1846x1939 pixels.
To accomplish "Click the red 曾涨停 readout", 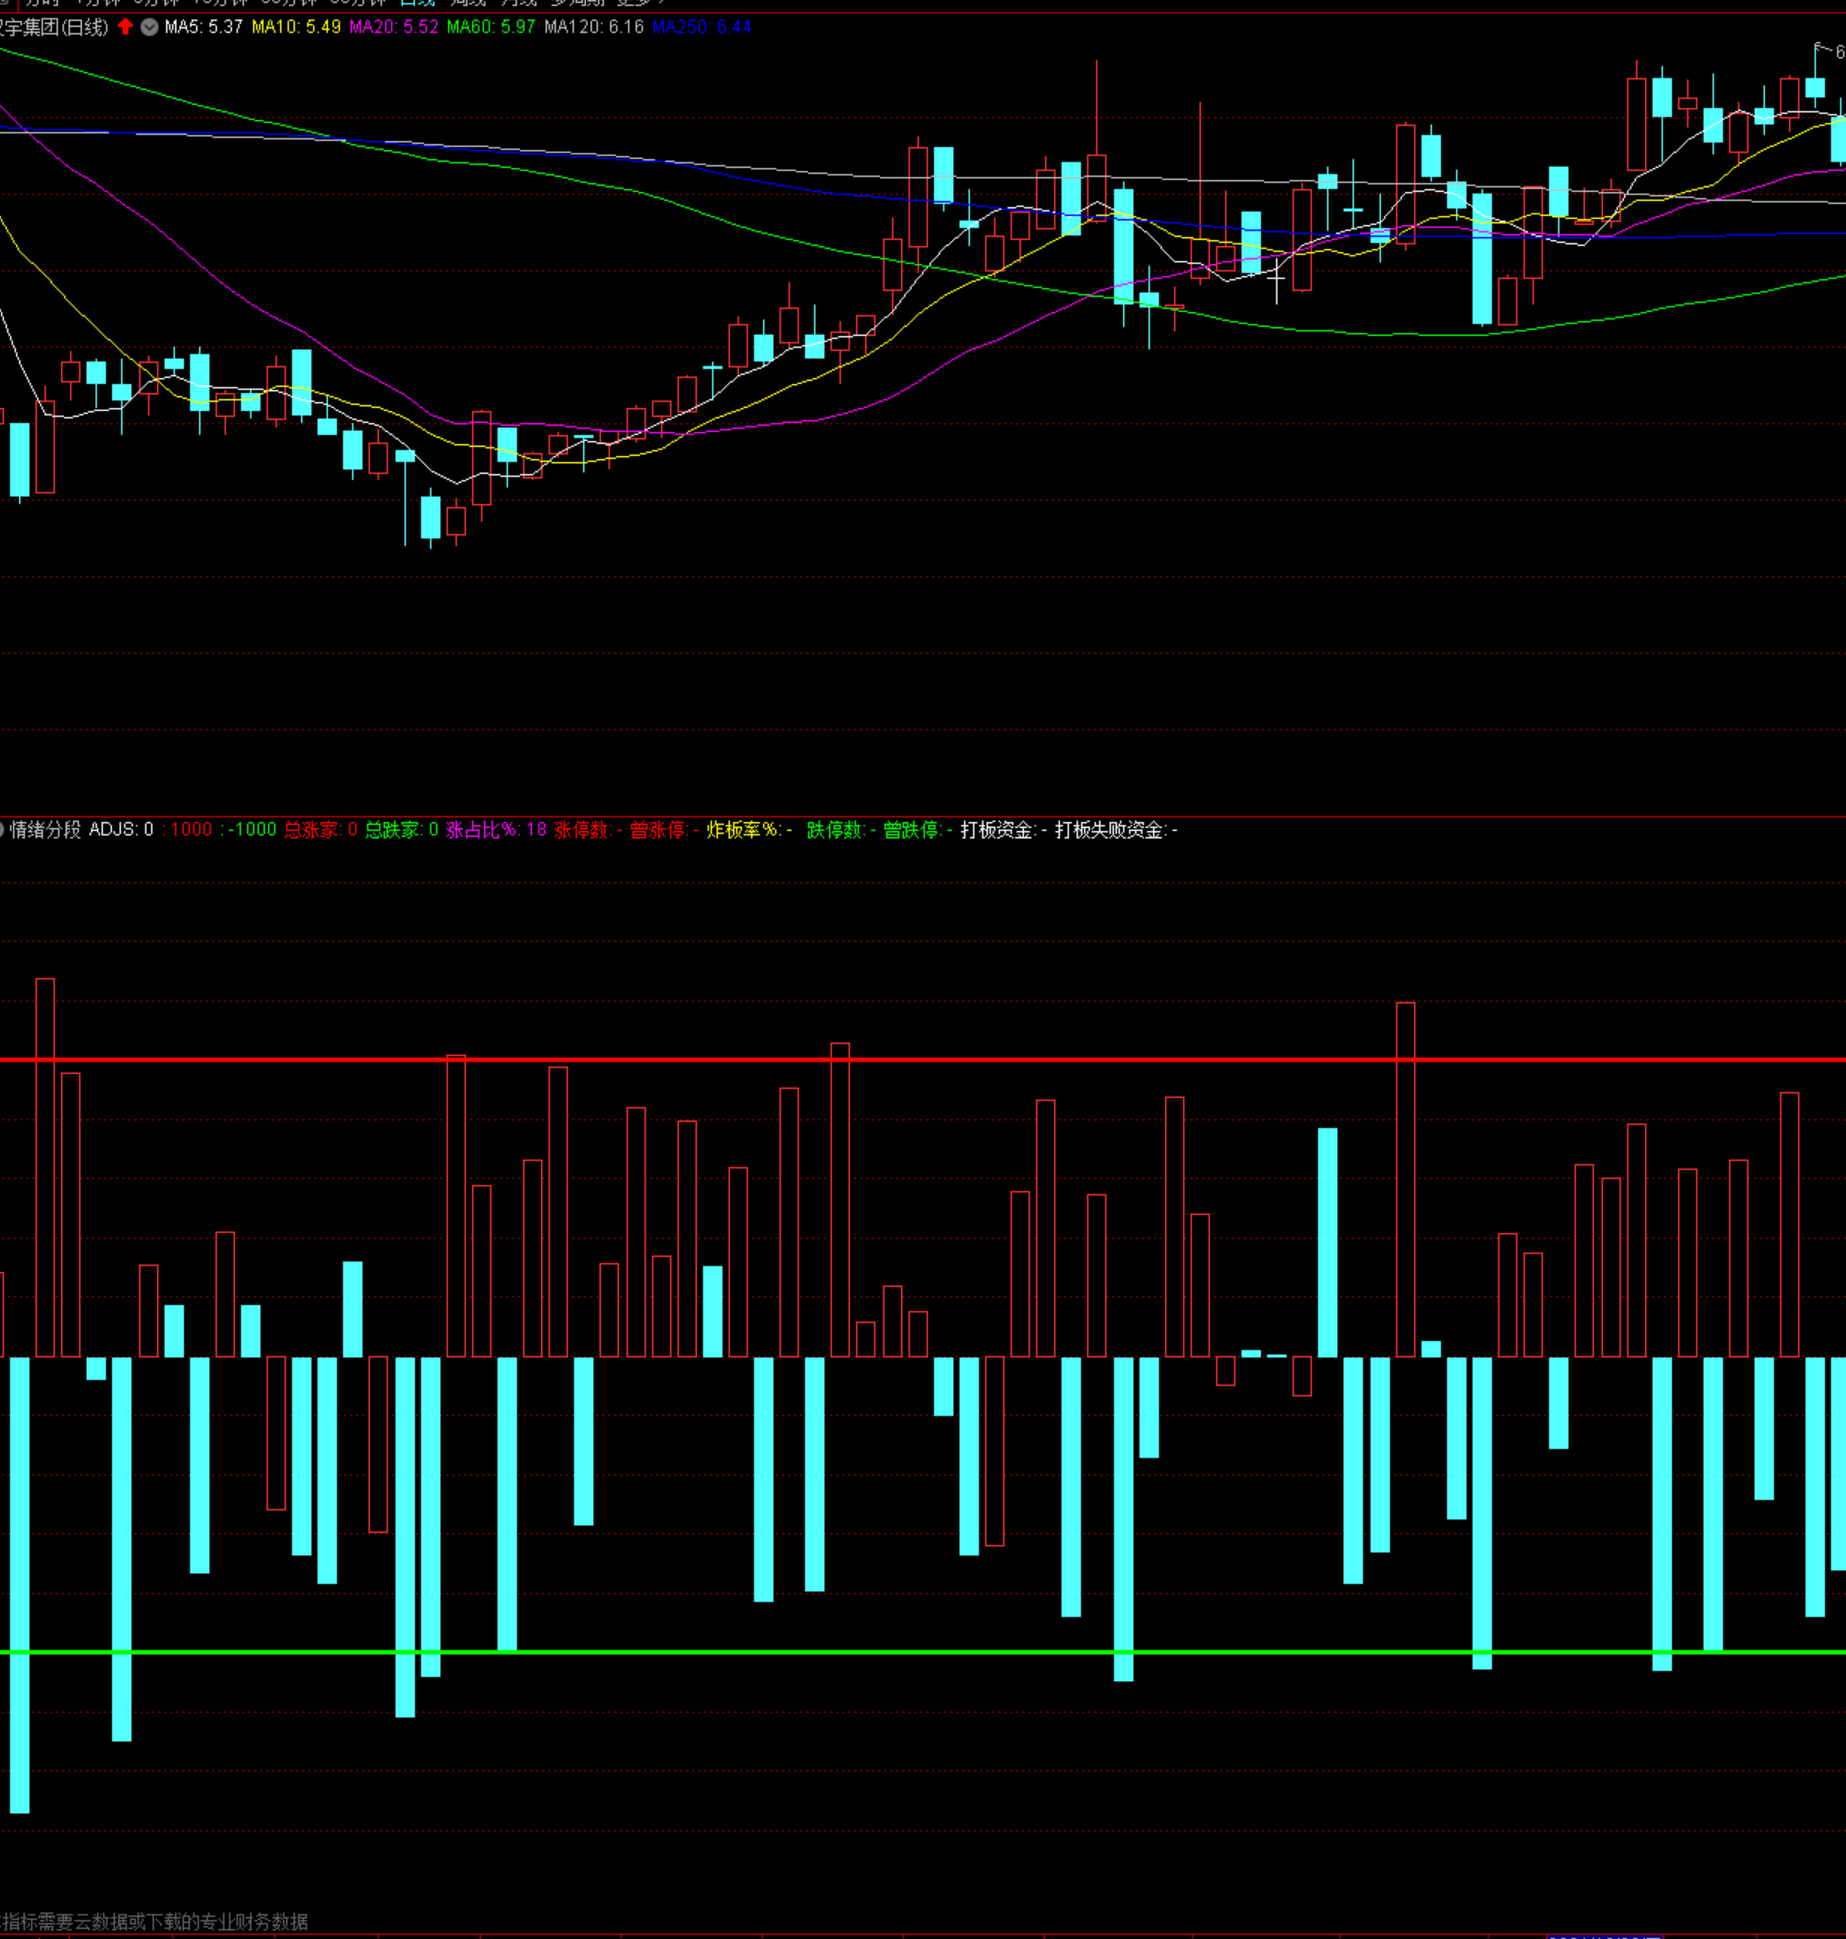I will 664,829.
